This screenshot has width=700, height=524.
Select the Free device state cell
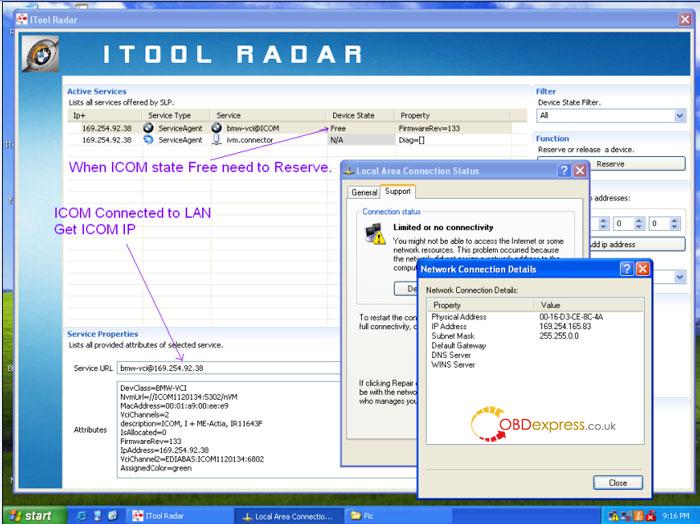[x=361, y=128]
